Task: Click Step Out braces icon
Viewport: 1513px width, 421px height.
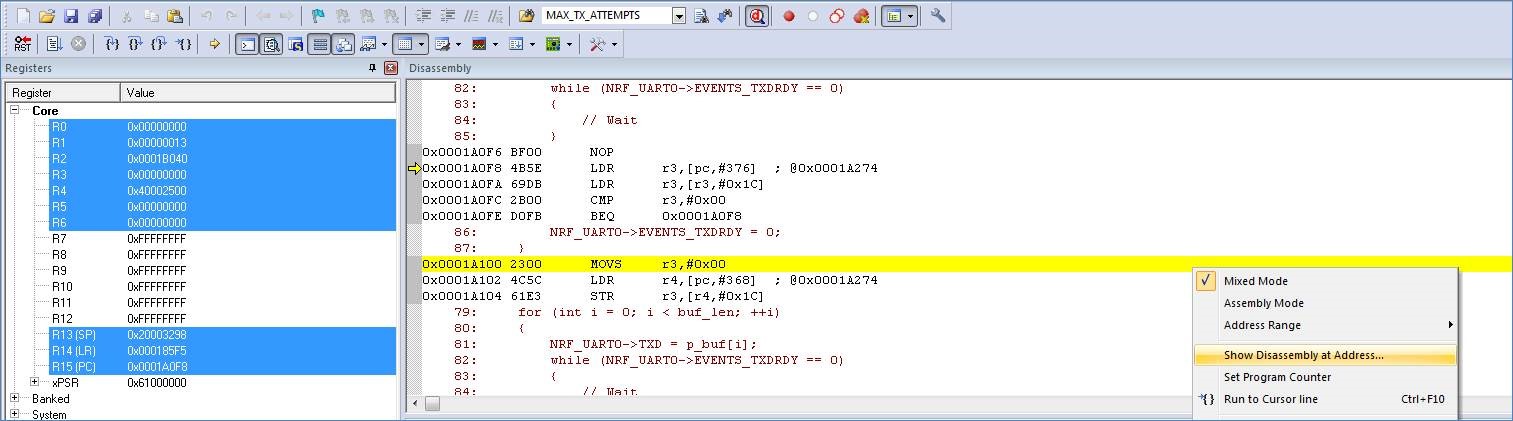Action: tap(160, 44)
